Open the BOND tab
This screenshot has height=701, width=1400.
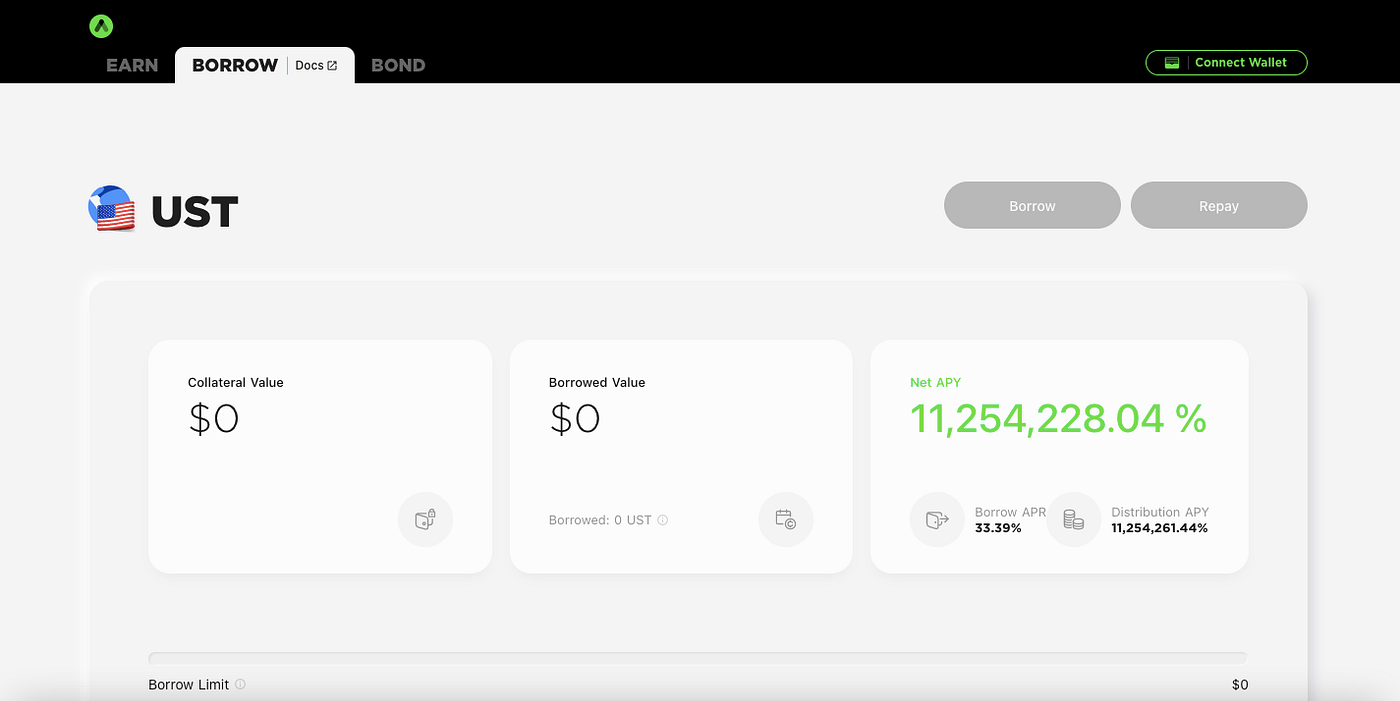(x=398, y=65)
